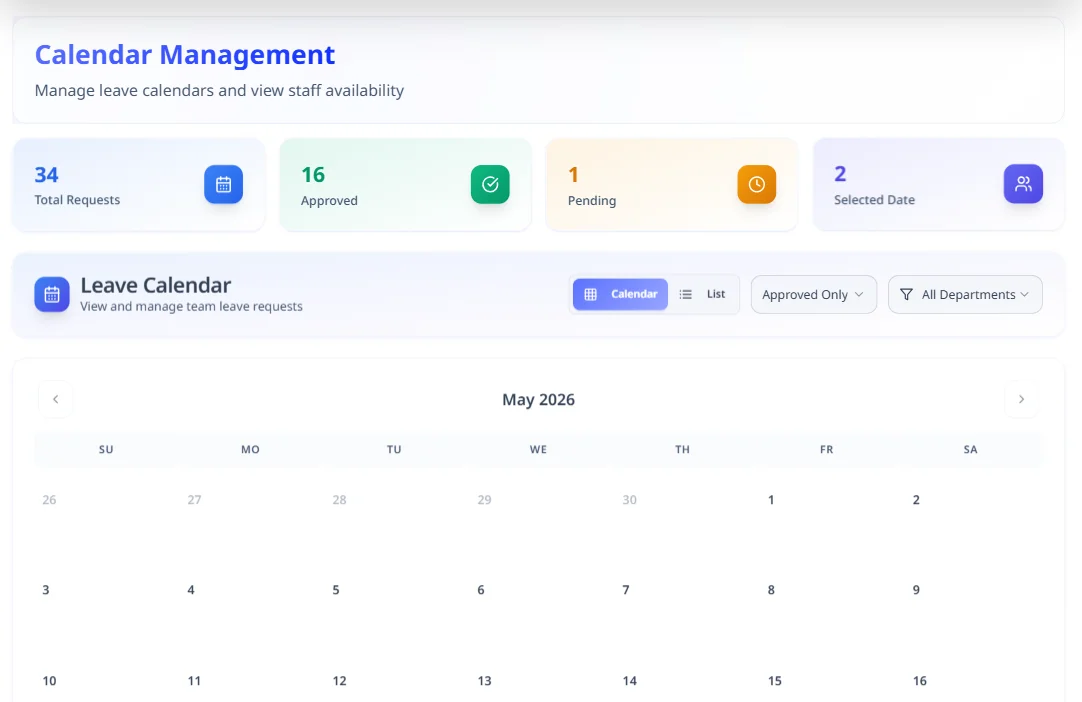The width and height of the screenshot is (1082, 702).
Task: Click greyed-out April 27 date
Action: 194,500
